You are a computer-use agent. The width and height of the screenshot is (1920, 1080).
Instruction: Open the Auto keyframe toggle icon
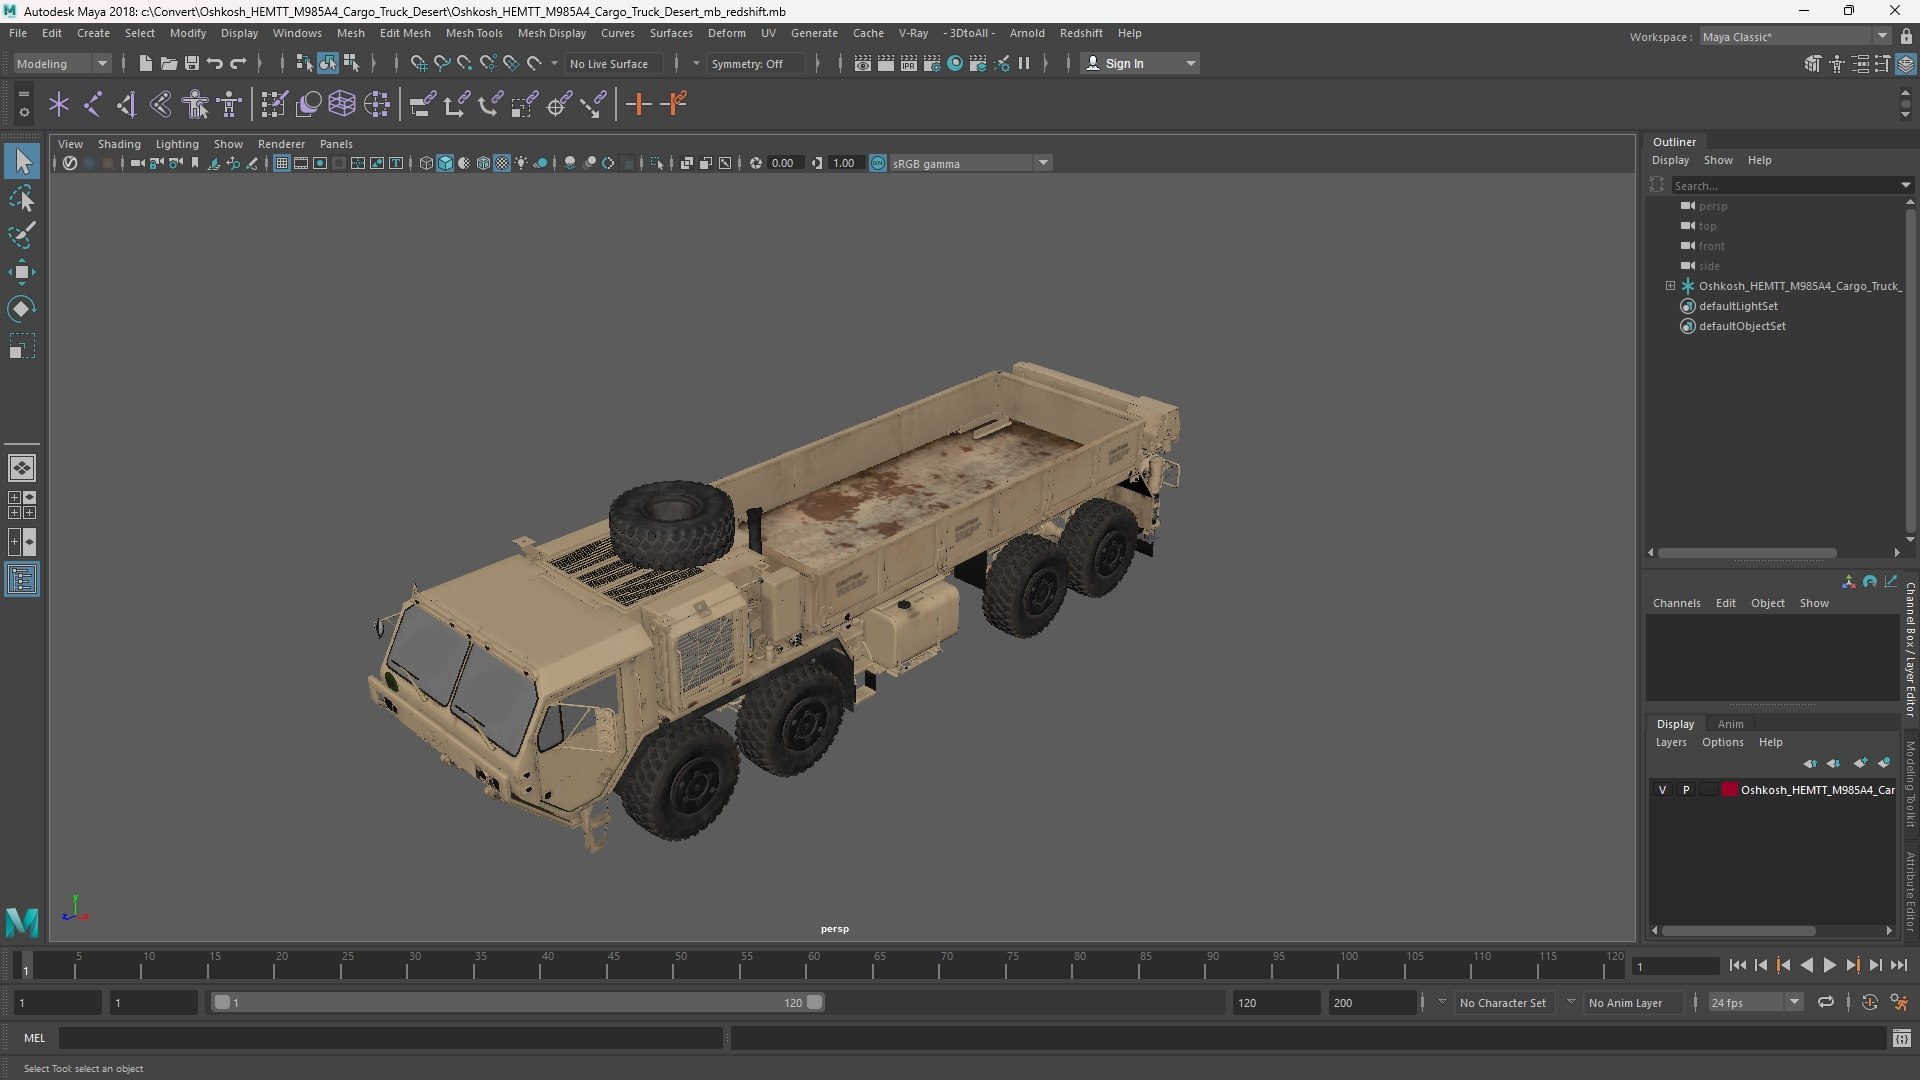tap(1869, 1002)
